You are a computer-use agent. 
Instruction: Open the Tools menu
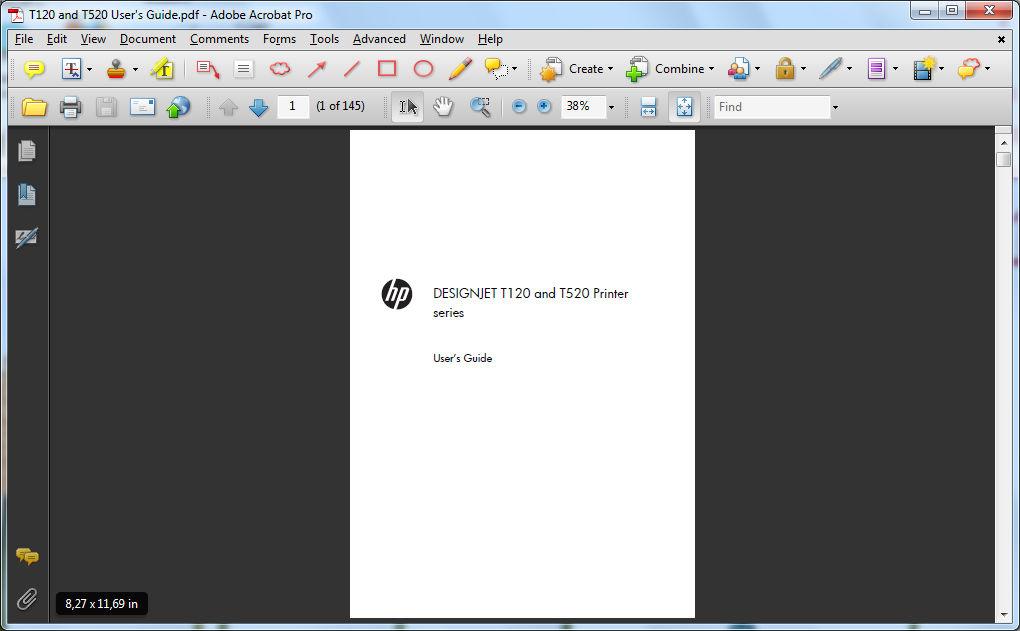(324, 39)
